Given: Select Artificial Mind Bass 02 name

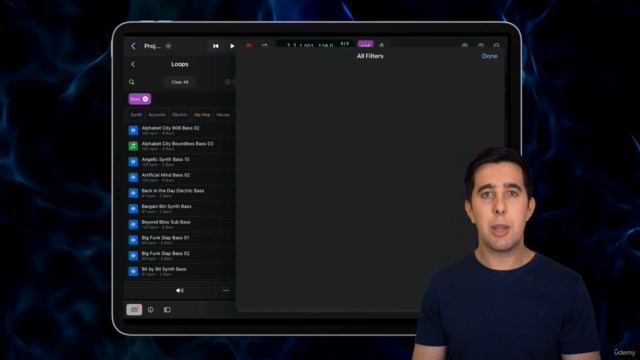Looking at the screenshot, I should [x=165, y=175].
